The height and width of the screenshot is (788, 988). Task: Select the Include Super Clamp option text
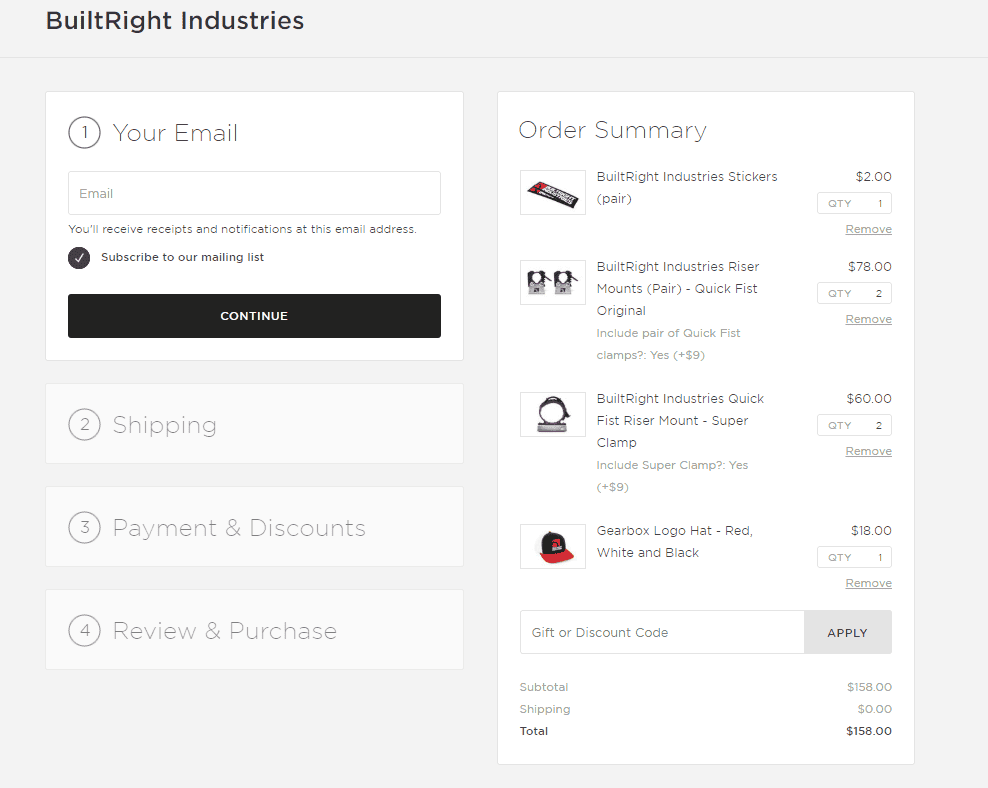[672, 476]
